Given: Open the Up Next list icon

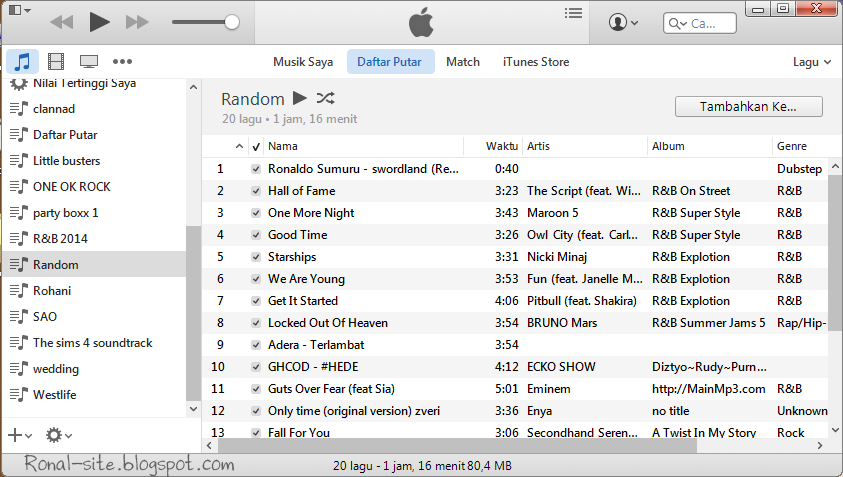Looking at the screenshot, I should [573, 13].
